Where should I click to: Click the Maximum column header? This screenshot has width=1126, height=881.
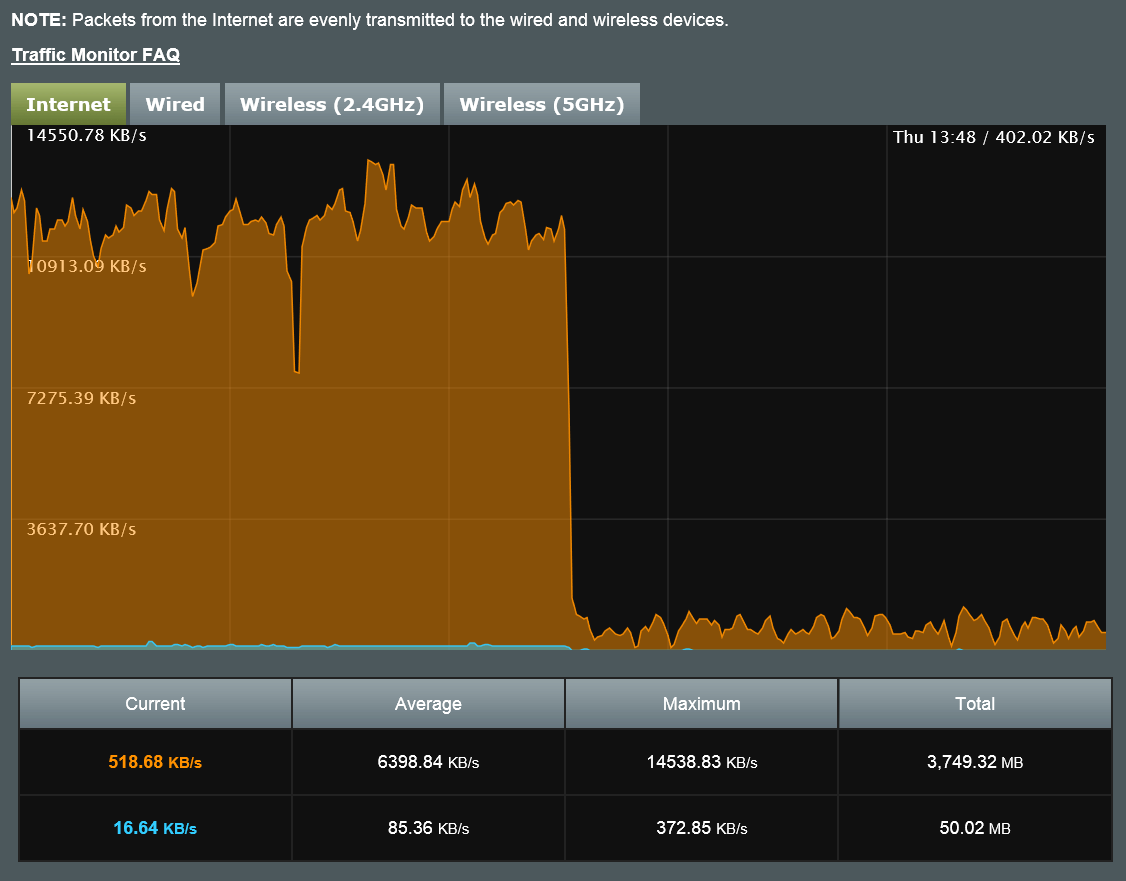click(702, 704)
